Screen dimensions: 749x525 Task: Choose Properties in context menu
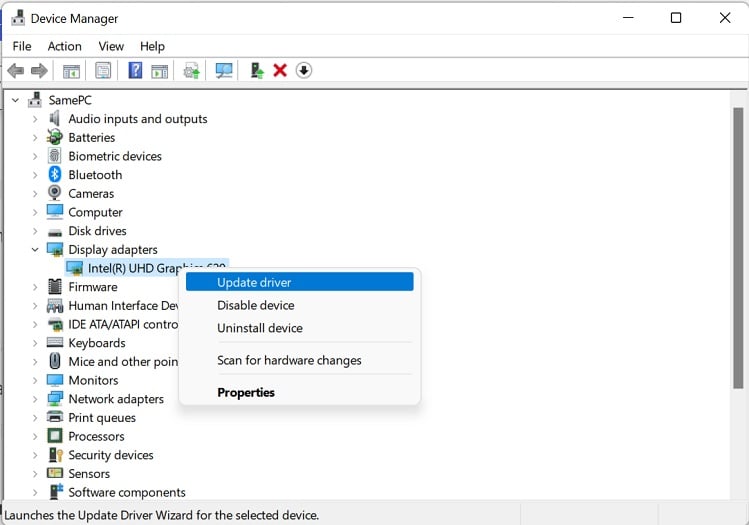pos(300,392)
